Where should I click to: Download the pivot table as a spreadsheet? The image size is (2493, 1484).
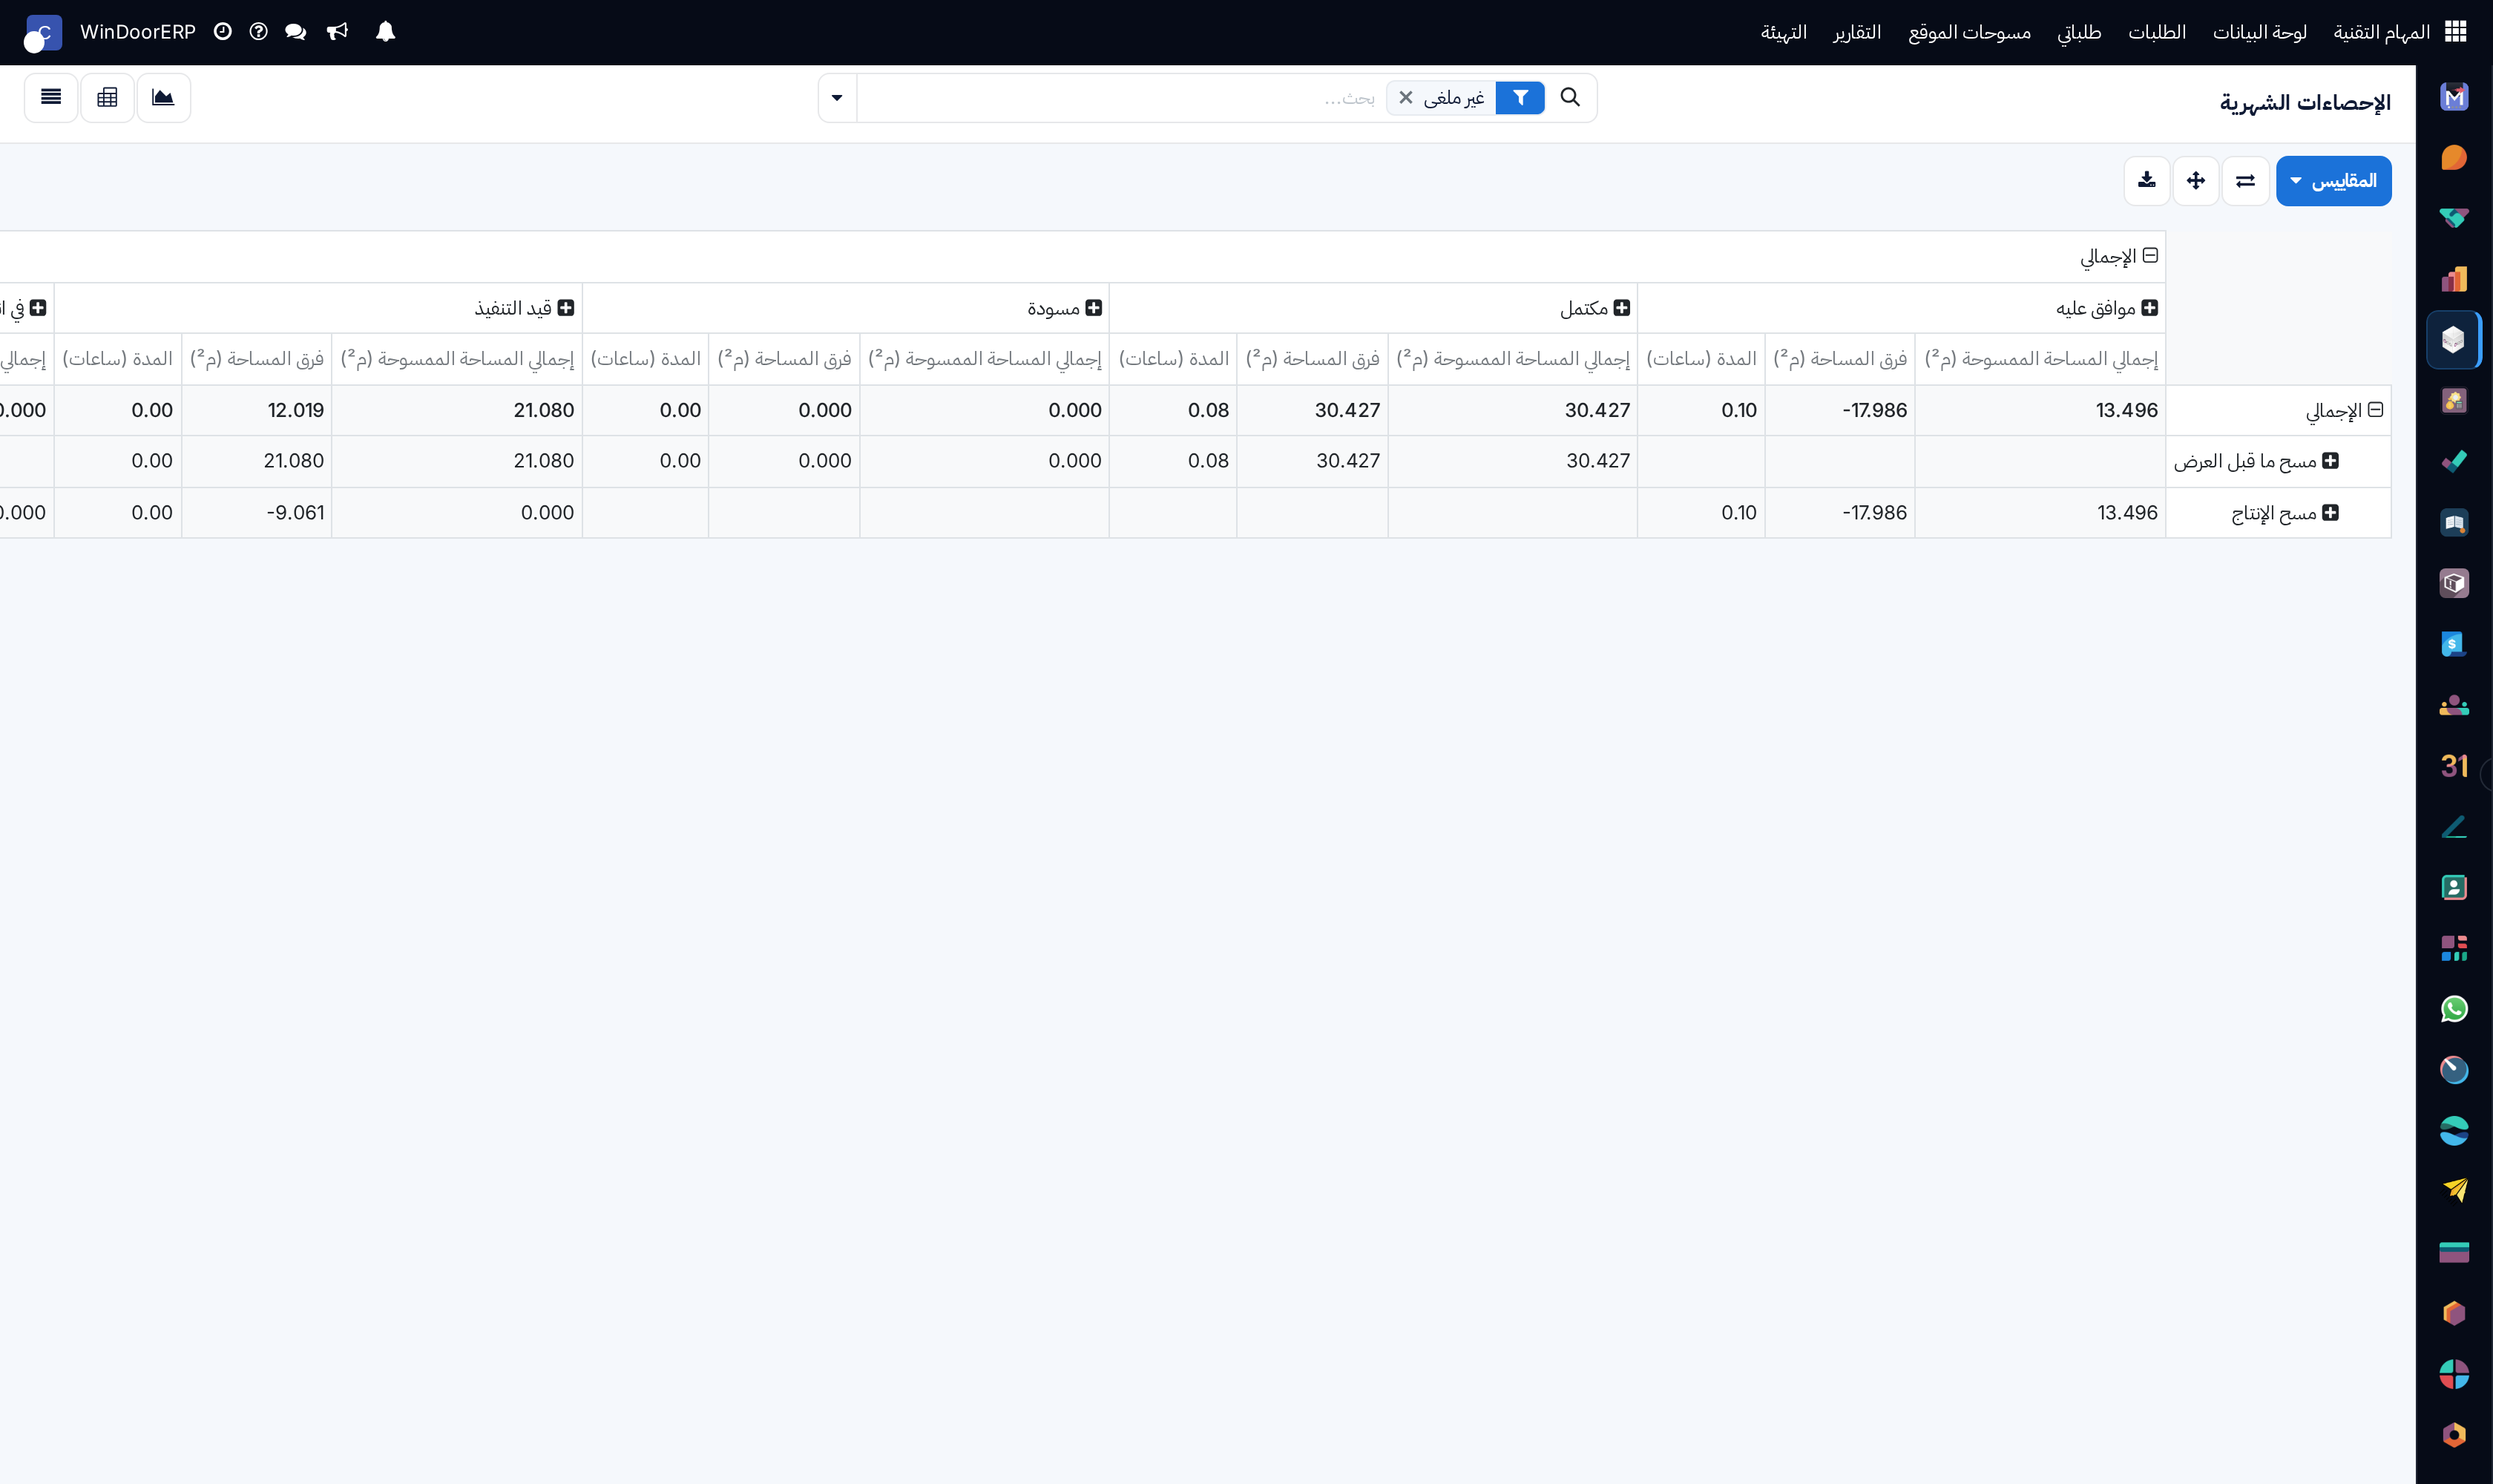pos(2146,181)
